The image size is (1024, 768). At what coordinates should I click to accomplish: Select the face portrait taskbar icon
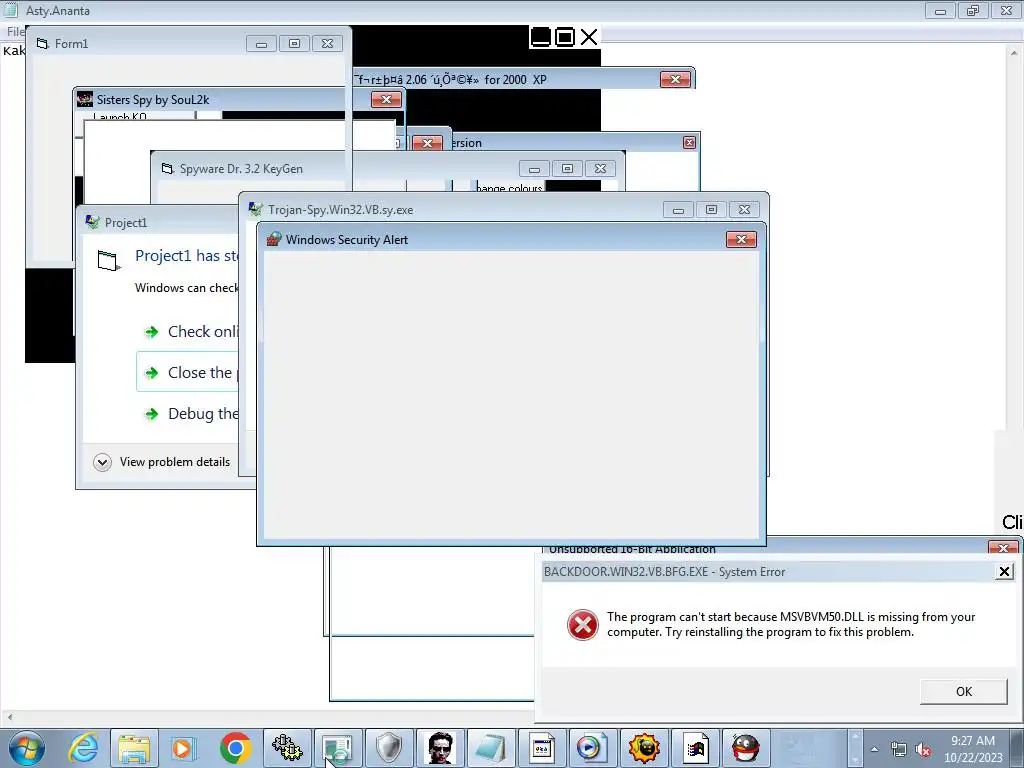point(440,748)
